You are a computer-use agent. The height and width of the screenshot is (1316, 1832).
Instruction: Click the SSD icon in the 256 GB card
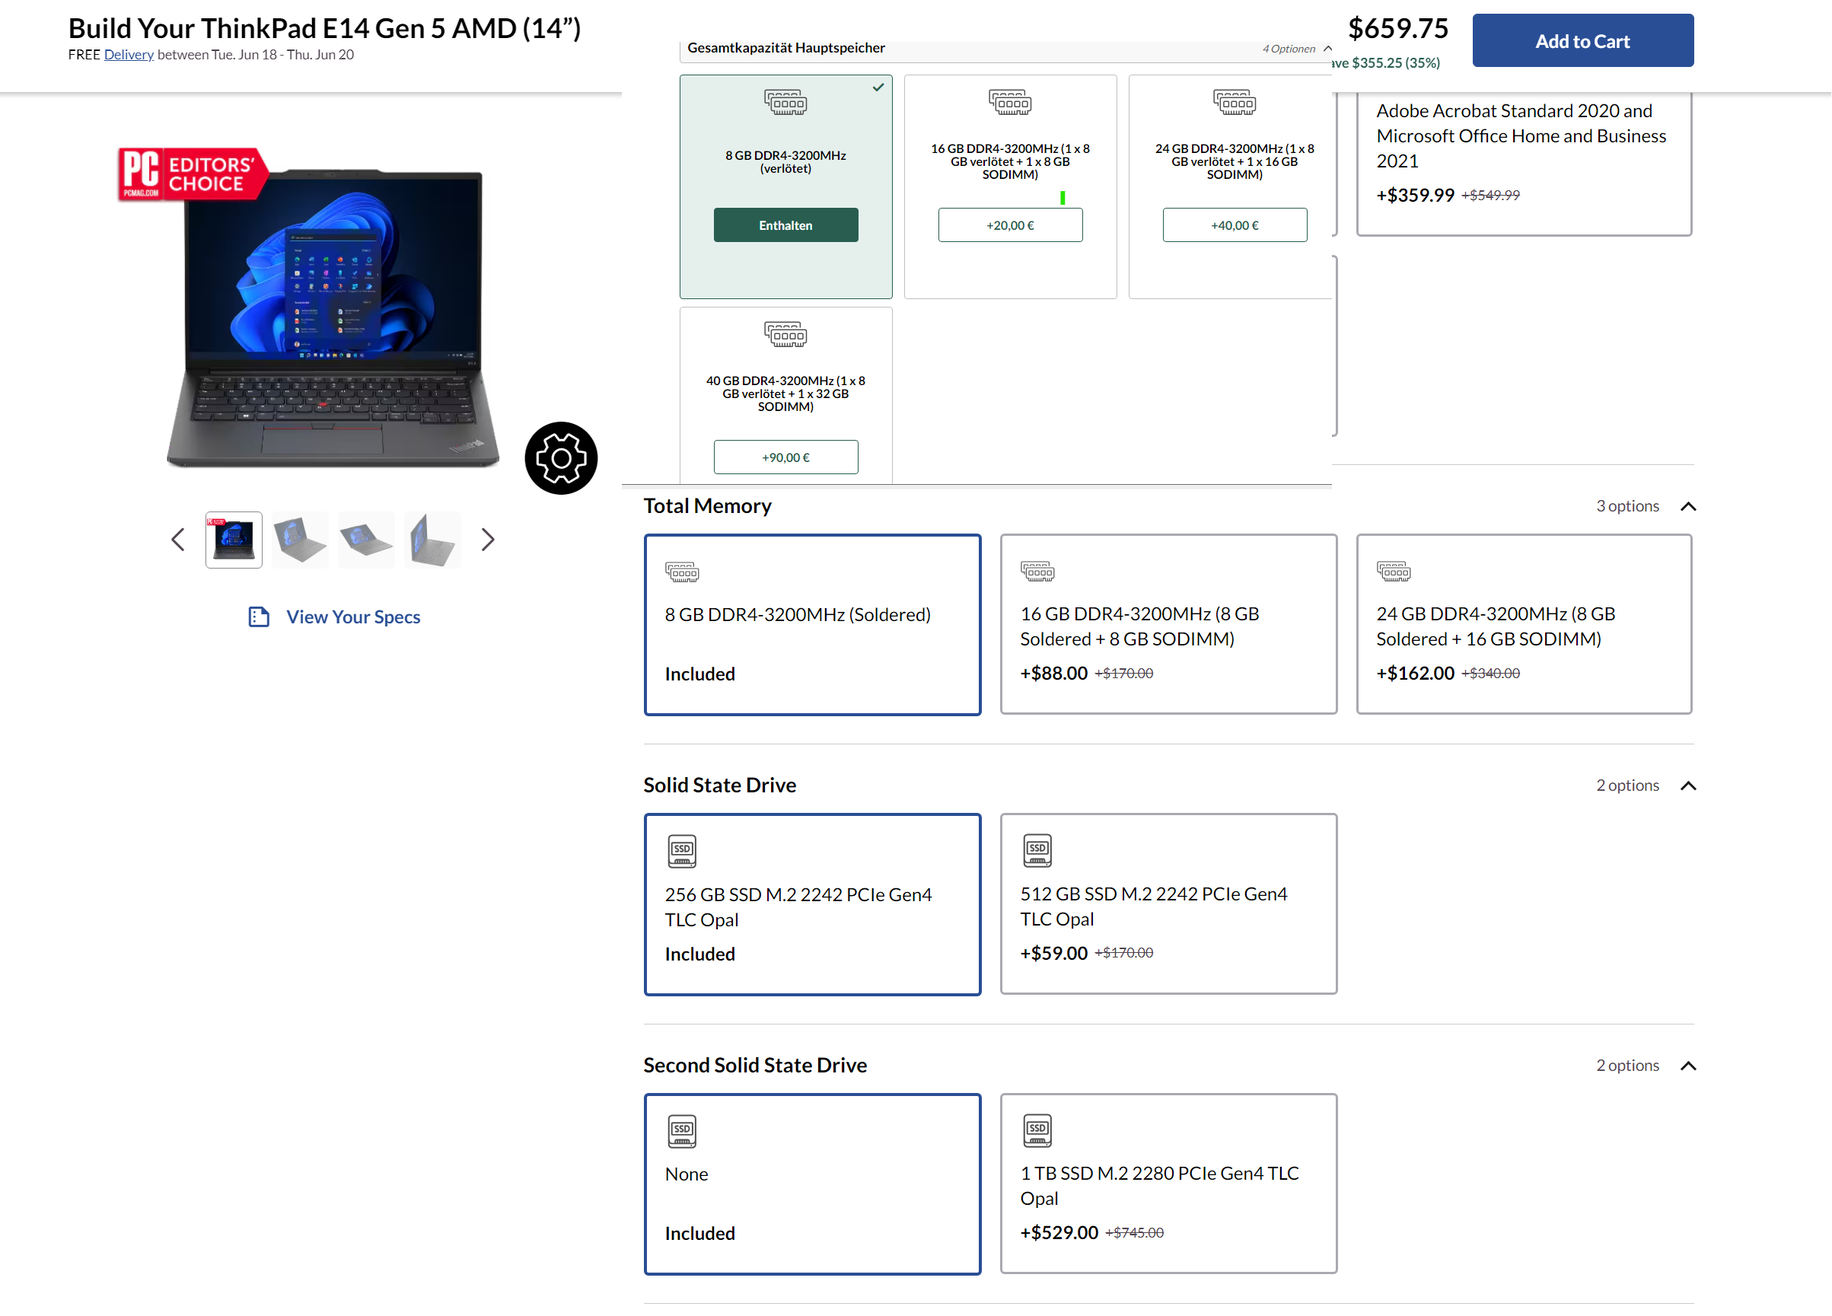[682, 851]
